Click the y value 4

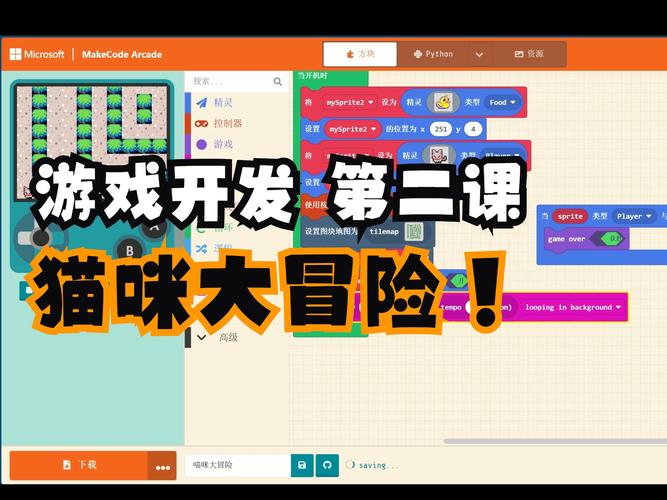click(x=473, y=129)
